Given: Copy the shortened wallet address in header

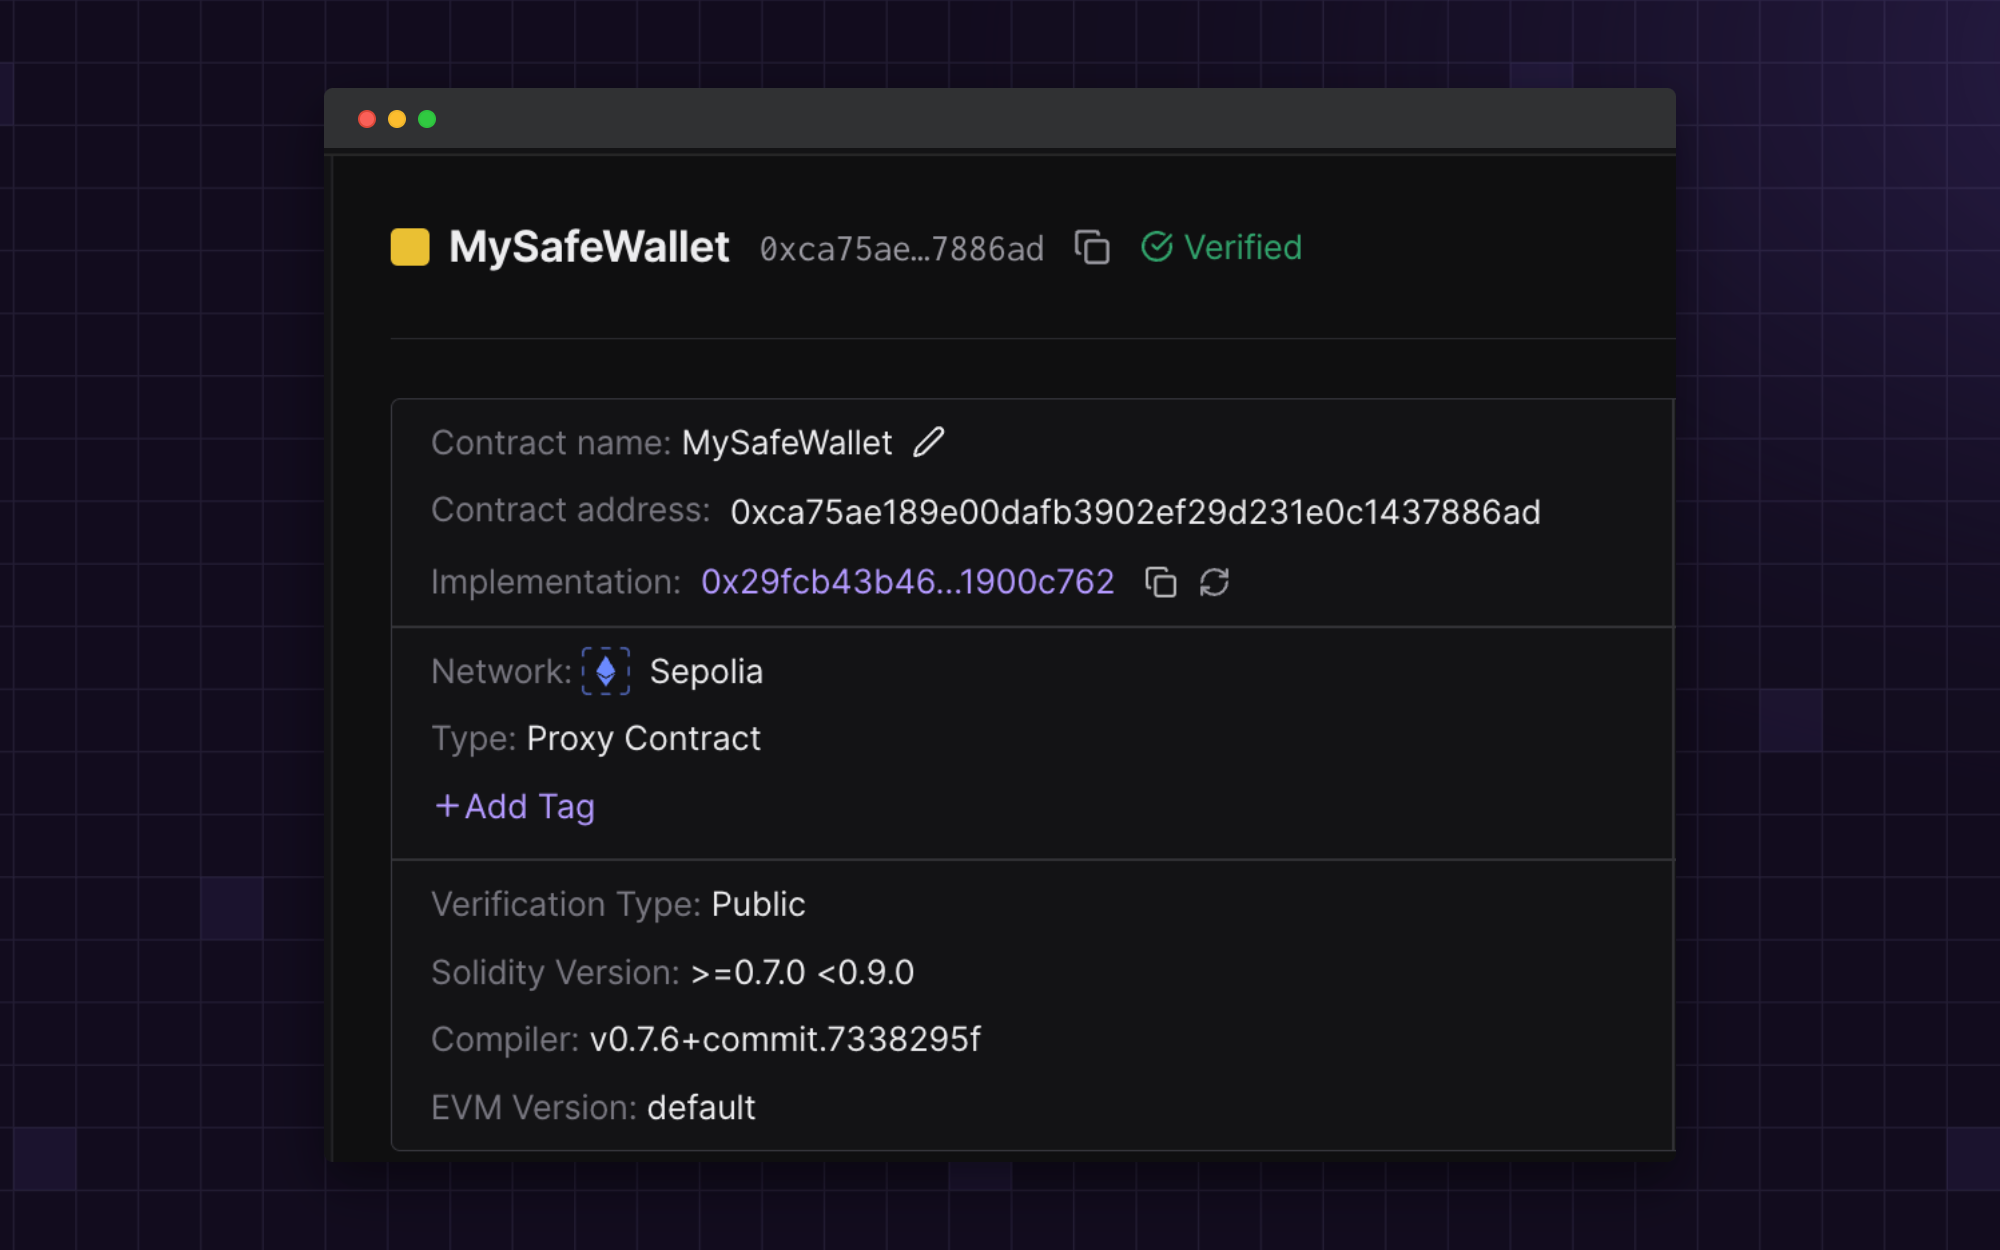Looking at the screenshot, I should click(1092, 247).
